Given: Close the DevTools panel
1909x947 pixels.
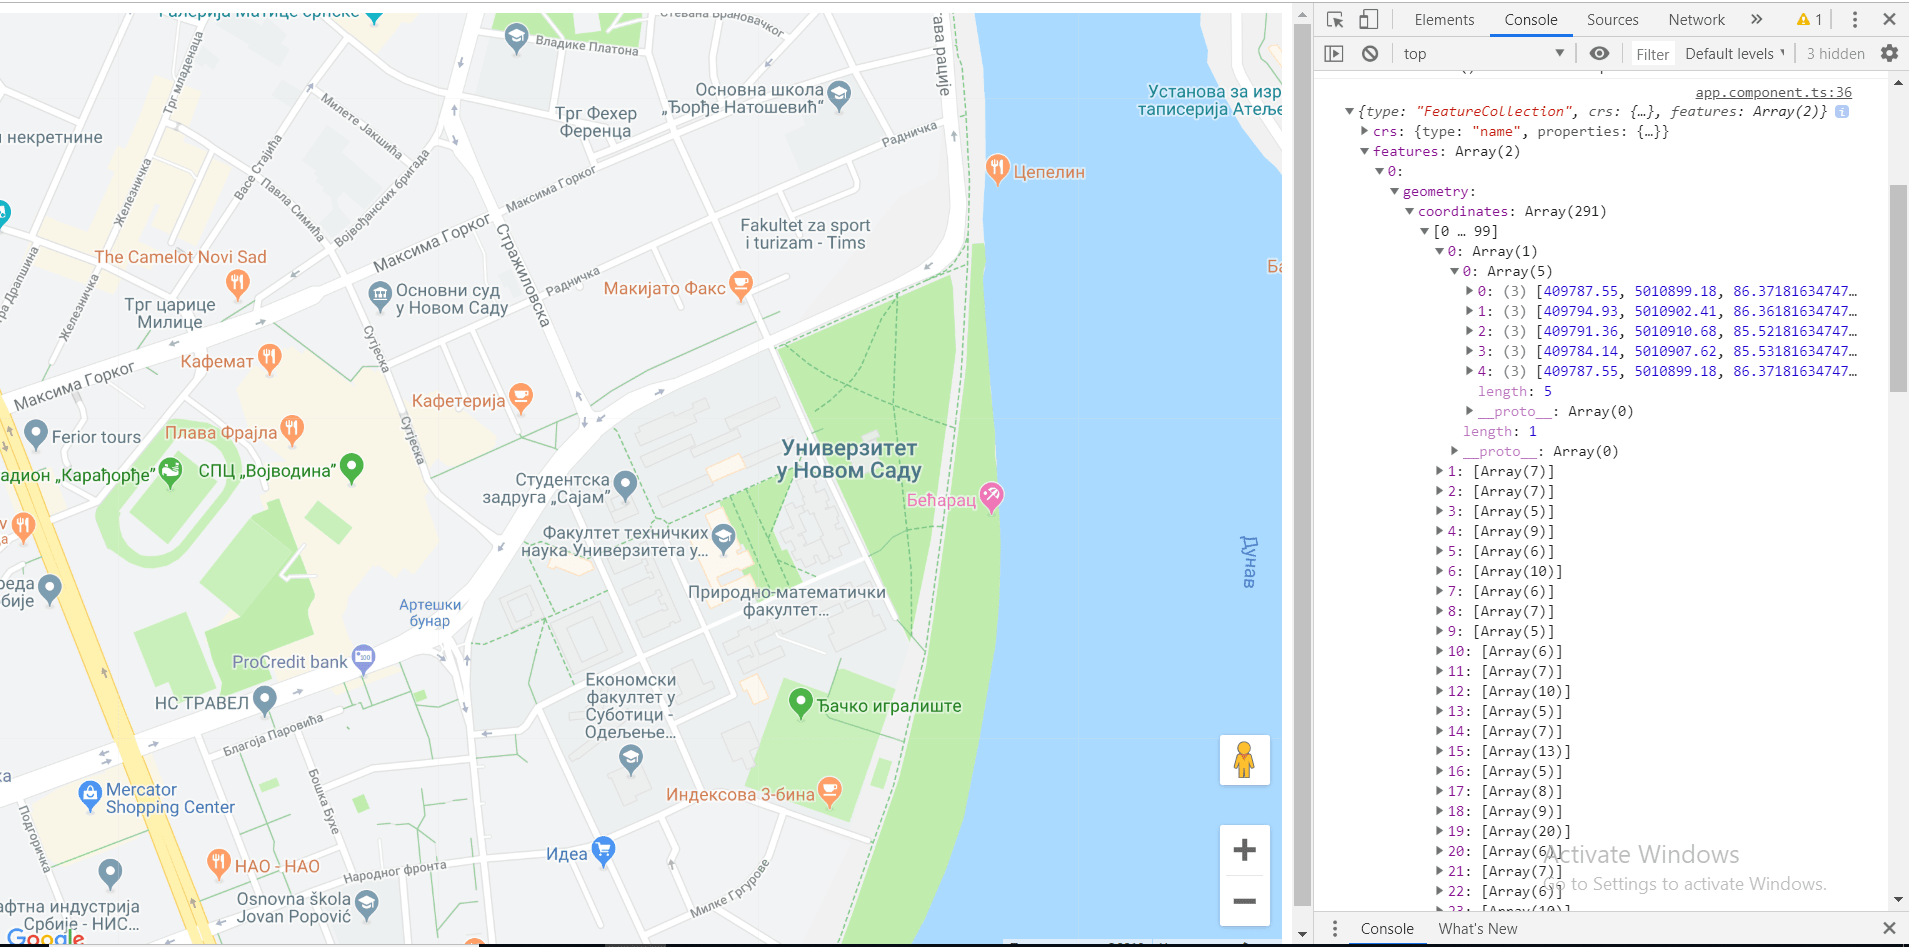Looking at the screenshot, I should point(1889,19).
